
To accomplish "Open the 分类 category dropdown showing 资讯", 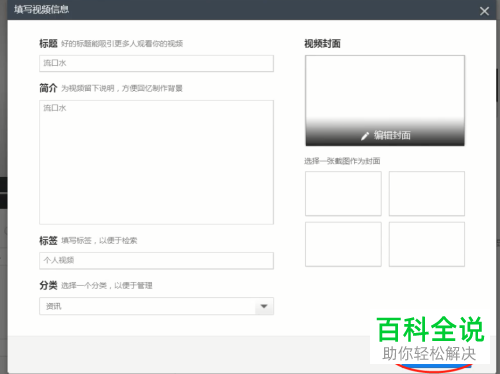I will 156,306.
